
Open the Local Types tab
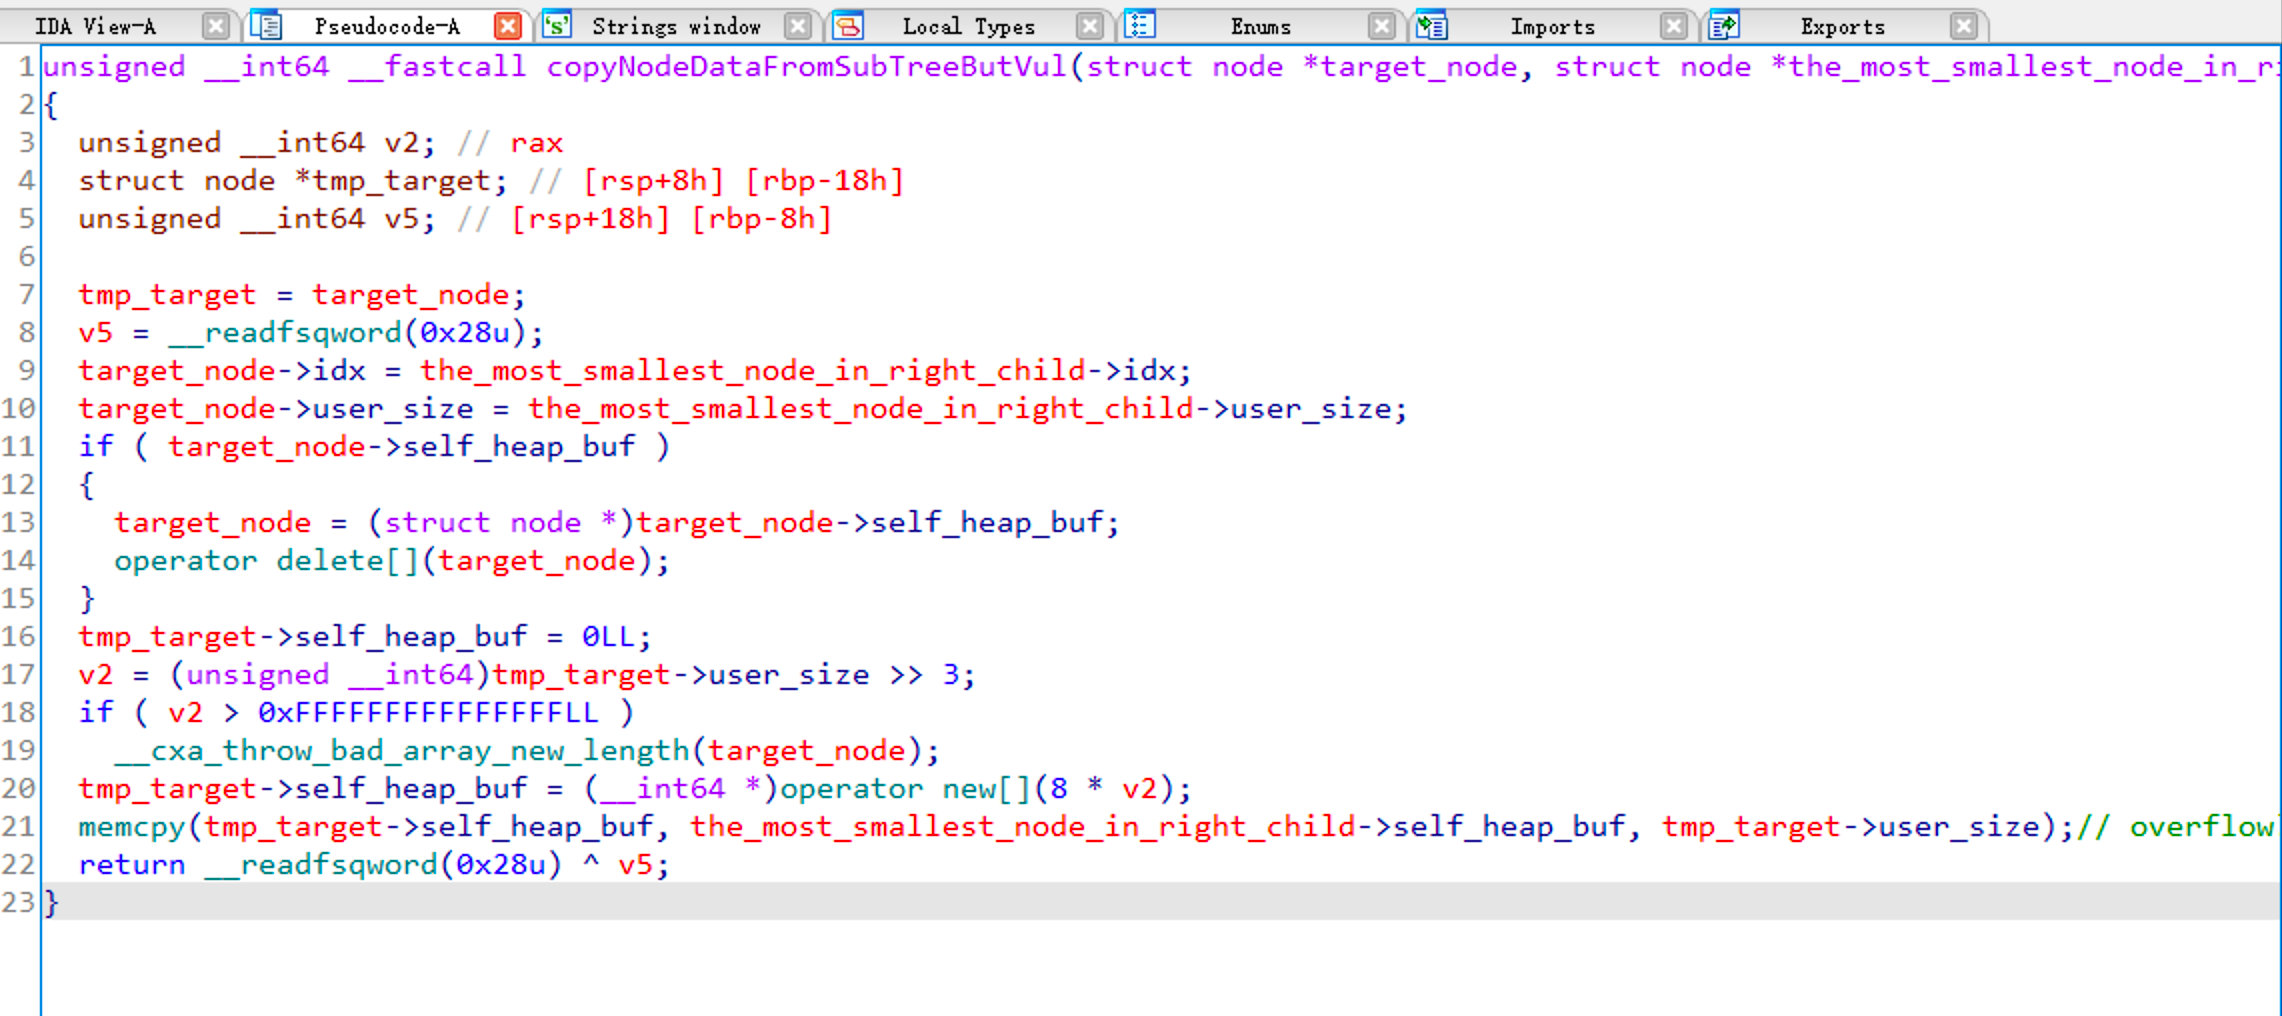[968, 26]
